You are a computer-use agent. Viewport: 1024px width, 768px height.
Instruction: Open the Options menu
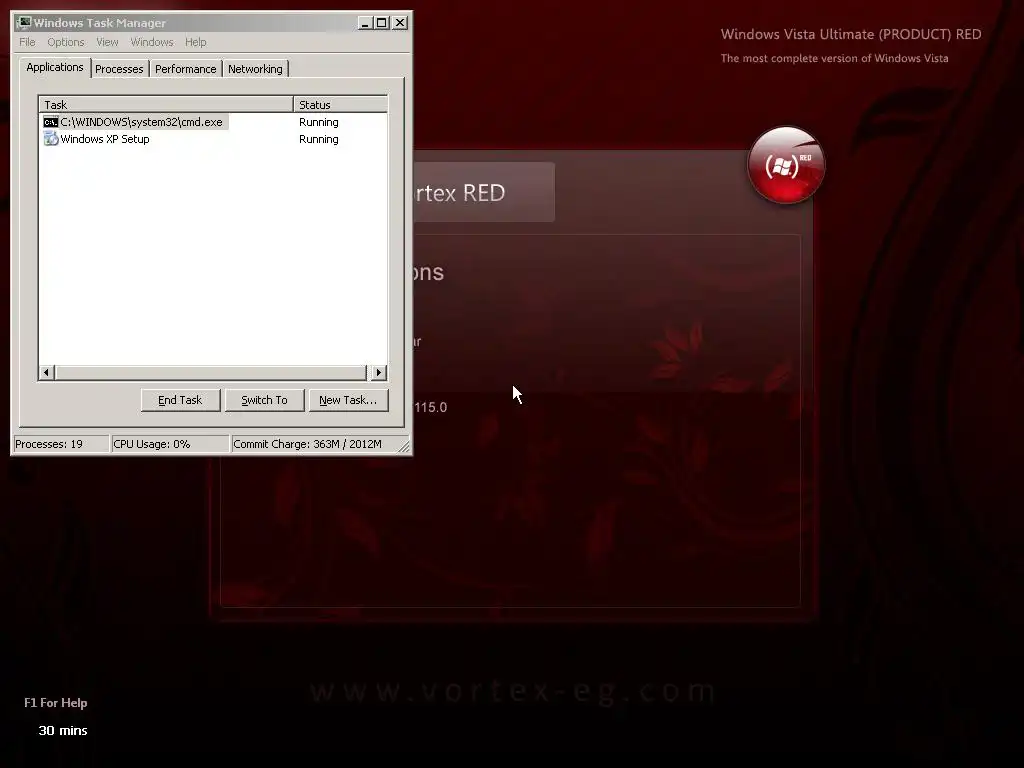click(65, 42)
